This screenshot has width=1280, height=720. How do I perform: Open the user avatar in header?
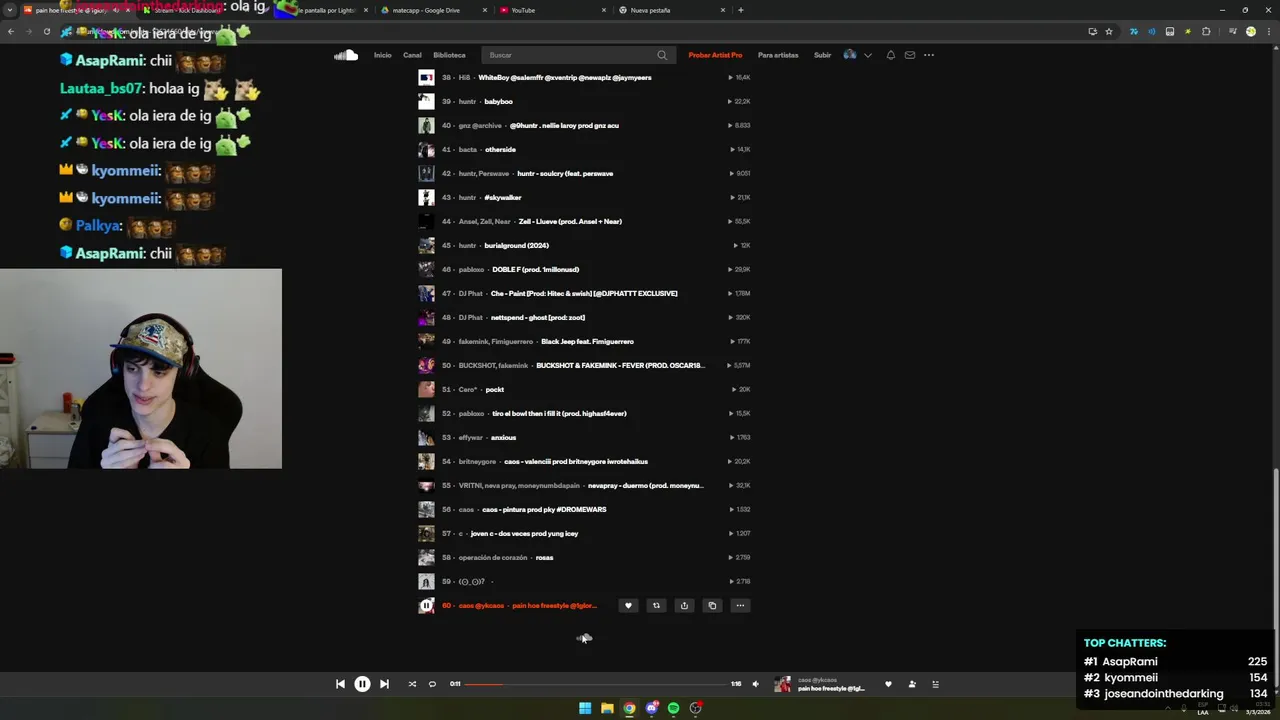850,55
